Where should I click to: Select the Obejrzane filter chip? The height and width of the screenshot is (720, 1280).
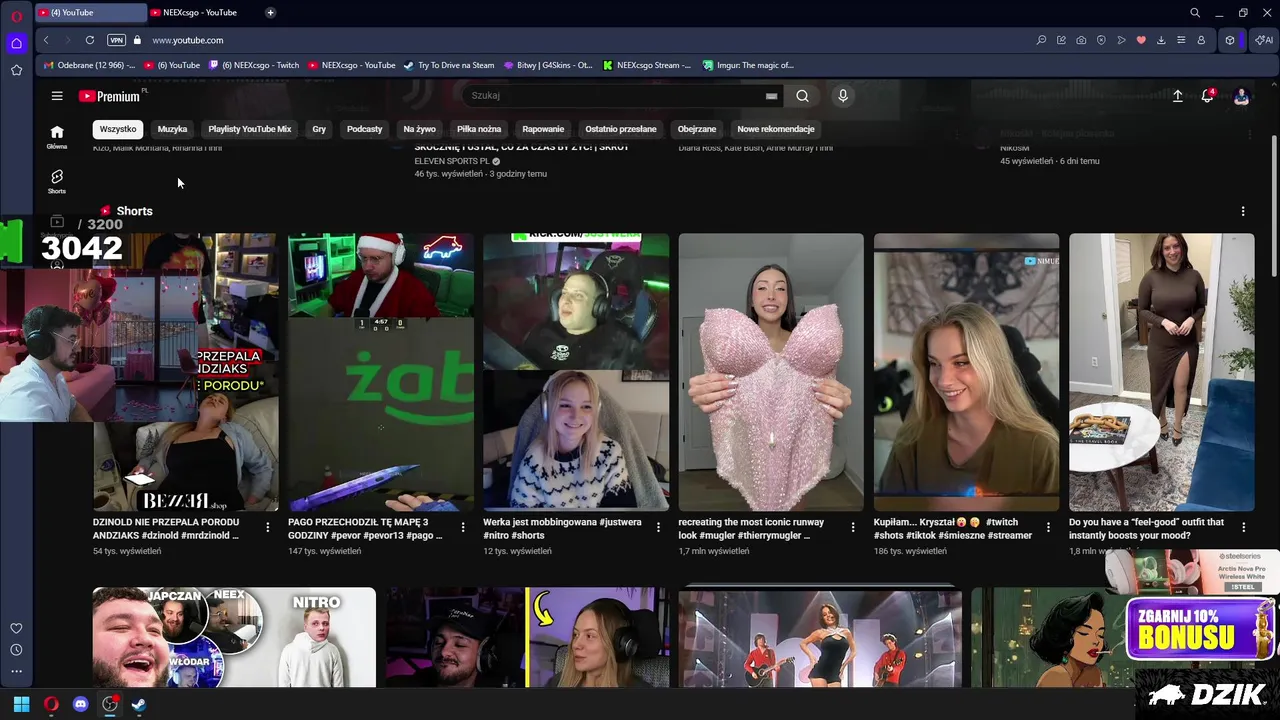click(697, 129)
